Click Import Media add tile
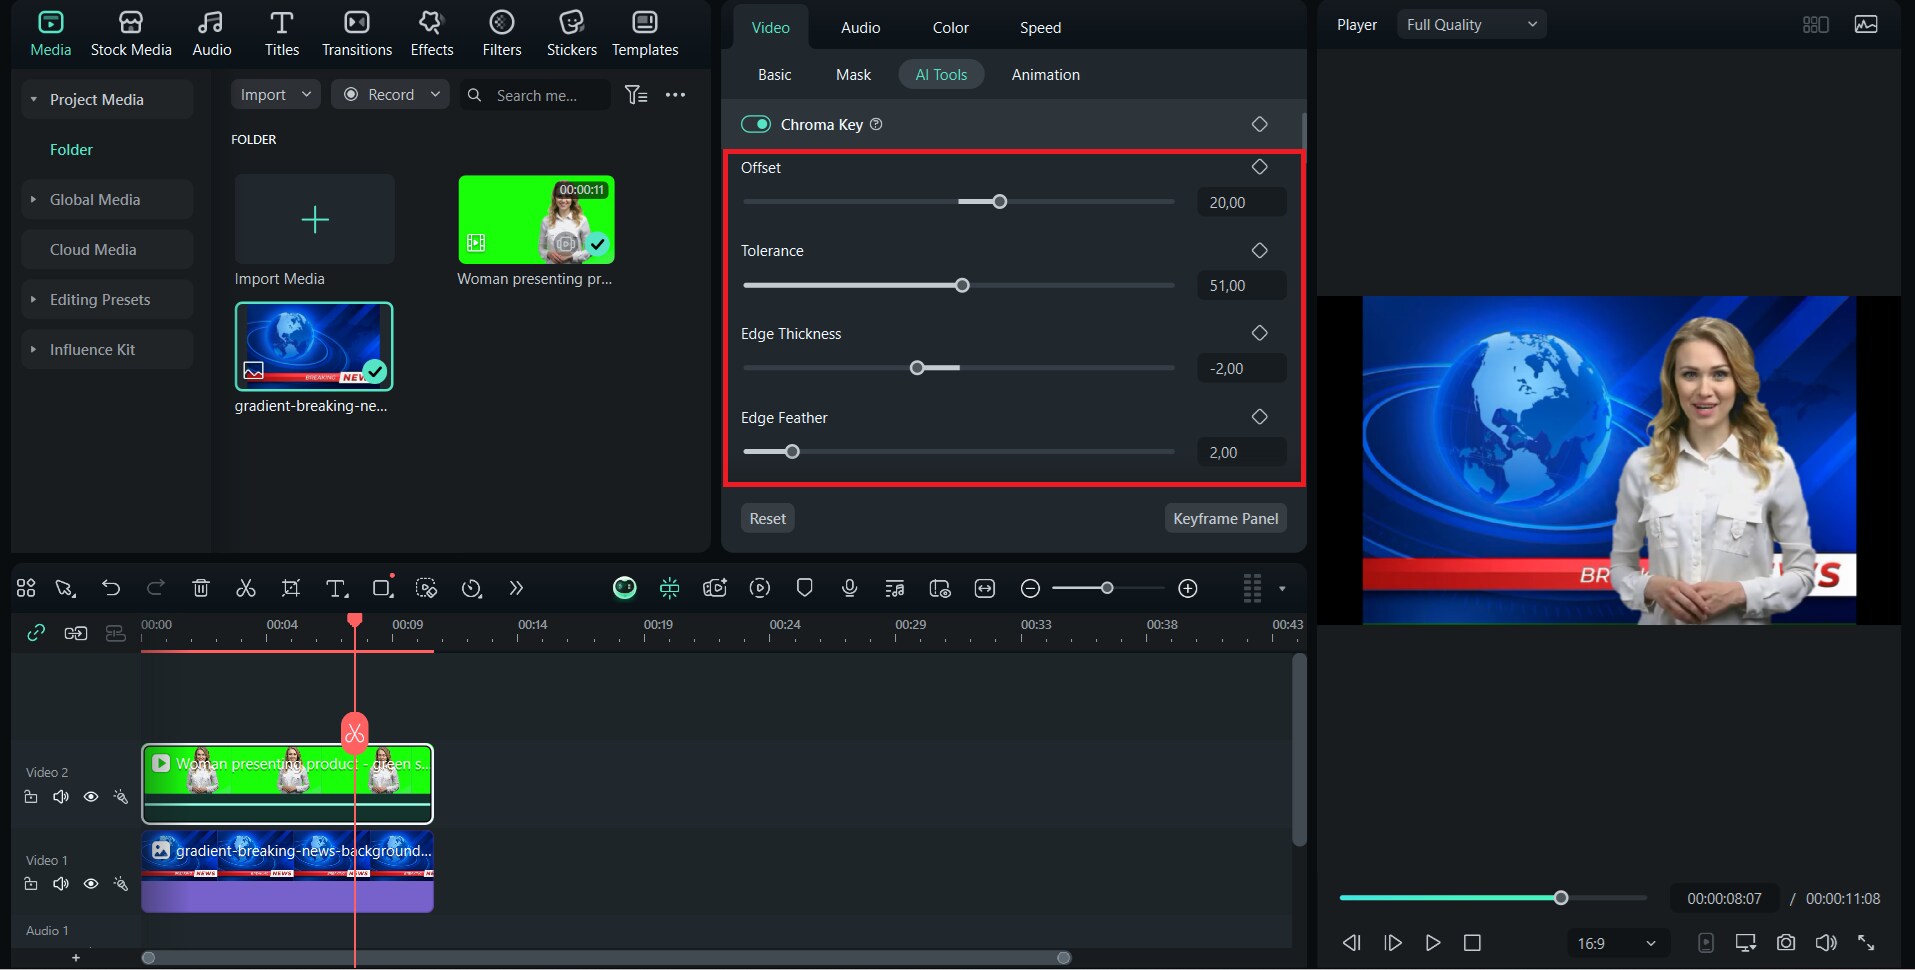This screenshot has width=1915, height=970. [x=315, y=219]
